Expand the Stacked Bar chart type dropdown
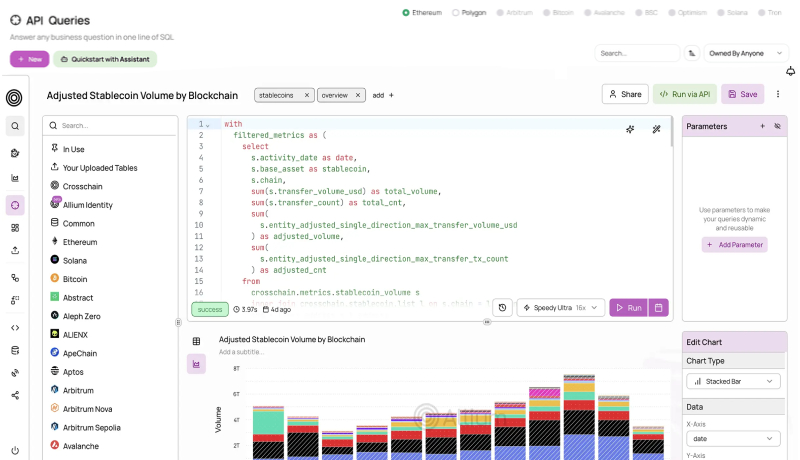The height and width of the screenshot is (460, 800). (733, 381)
